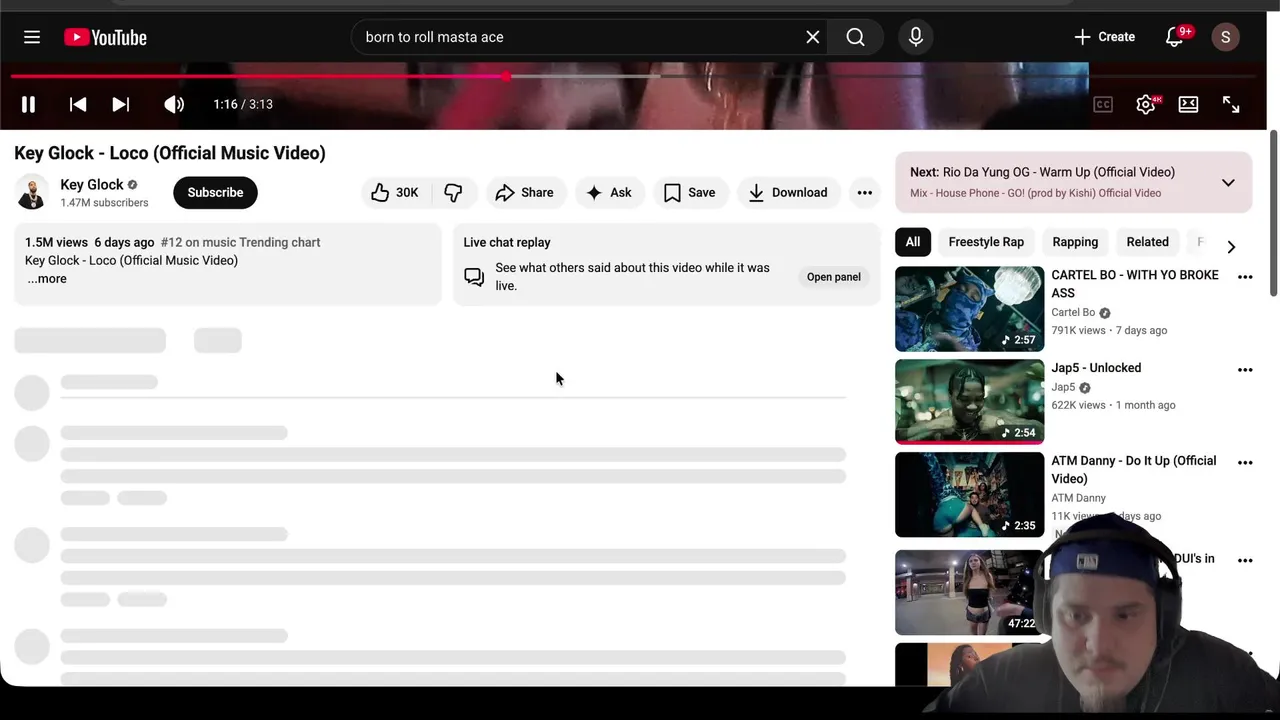Expand description with ...more
This screenshot has width=1280, height=720.
click(46, 279)
